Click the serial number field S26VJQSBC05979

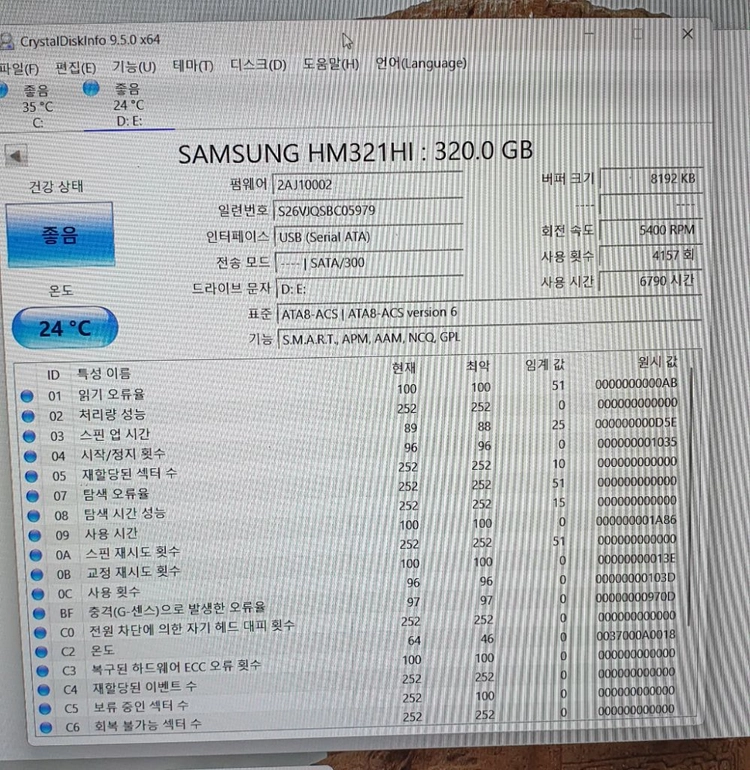(x=367, y=211)
